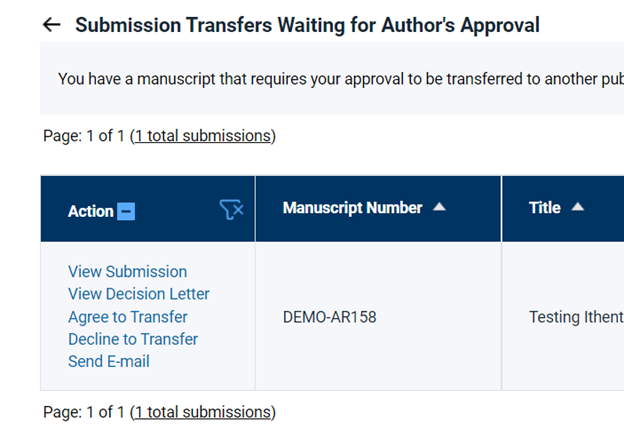This screenshot has height=430, width=624.
Task: Select the Title column header label
Action: coord(545,208)
